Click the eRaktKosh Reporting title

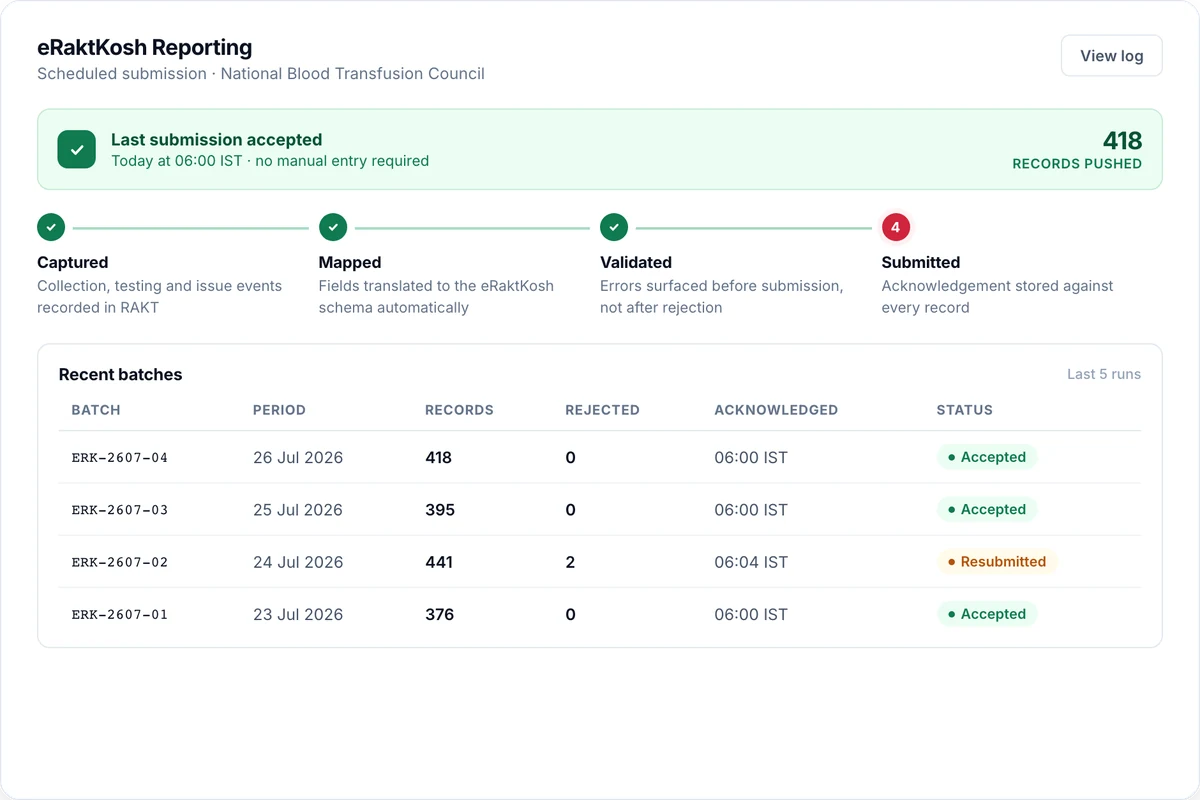coord(144,47)
